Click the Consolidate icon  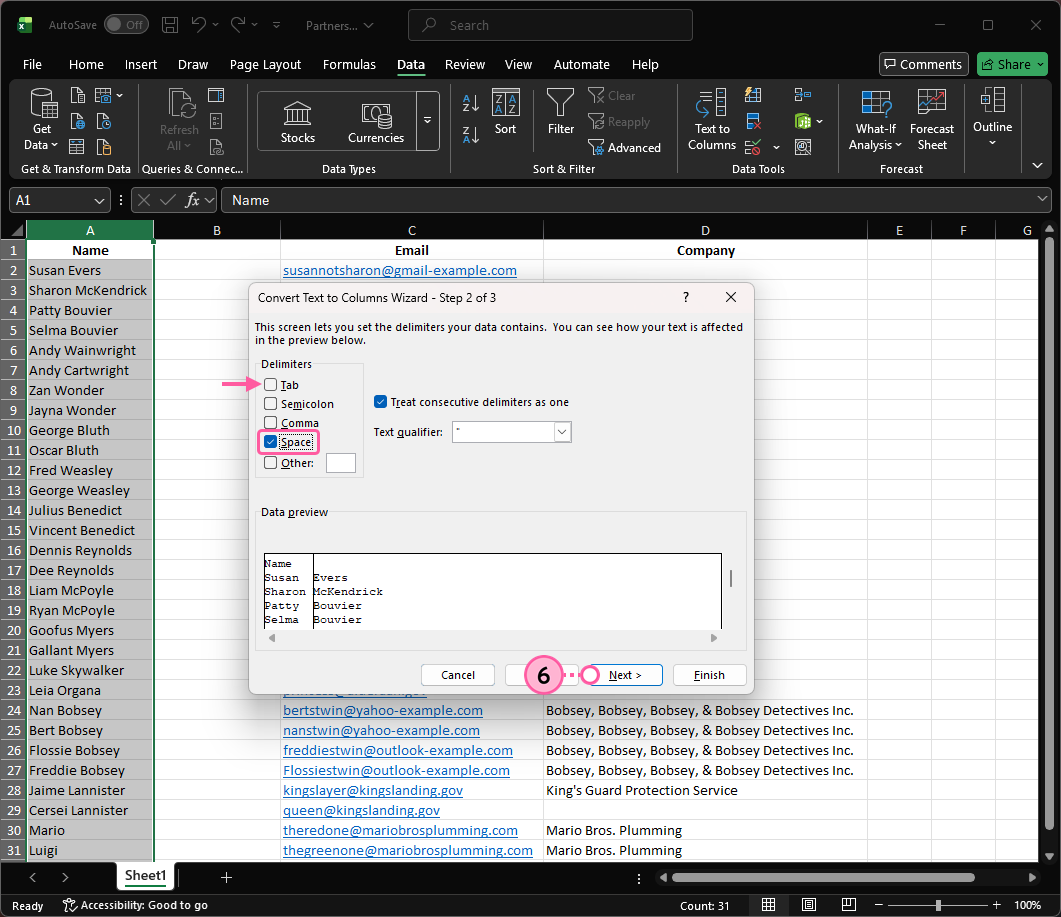point(802,95)
